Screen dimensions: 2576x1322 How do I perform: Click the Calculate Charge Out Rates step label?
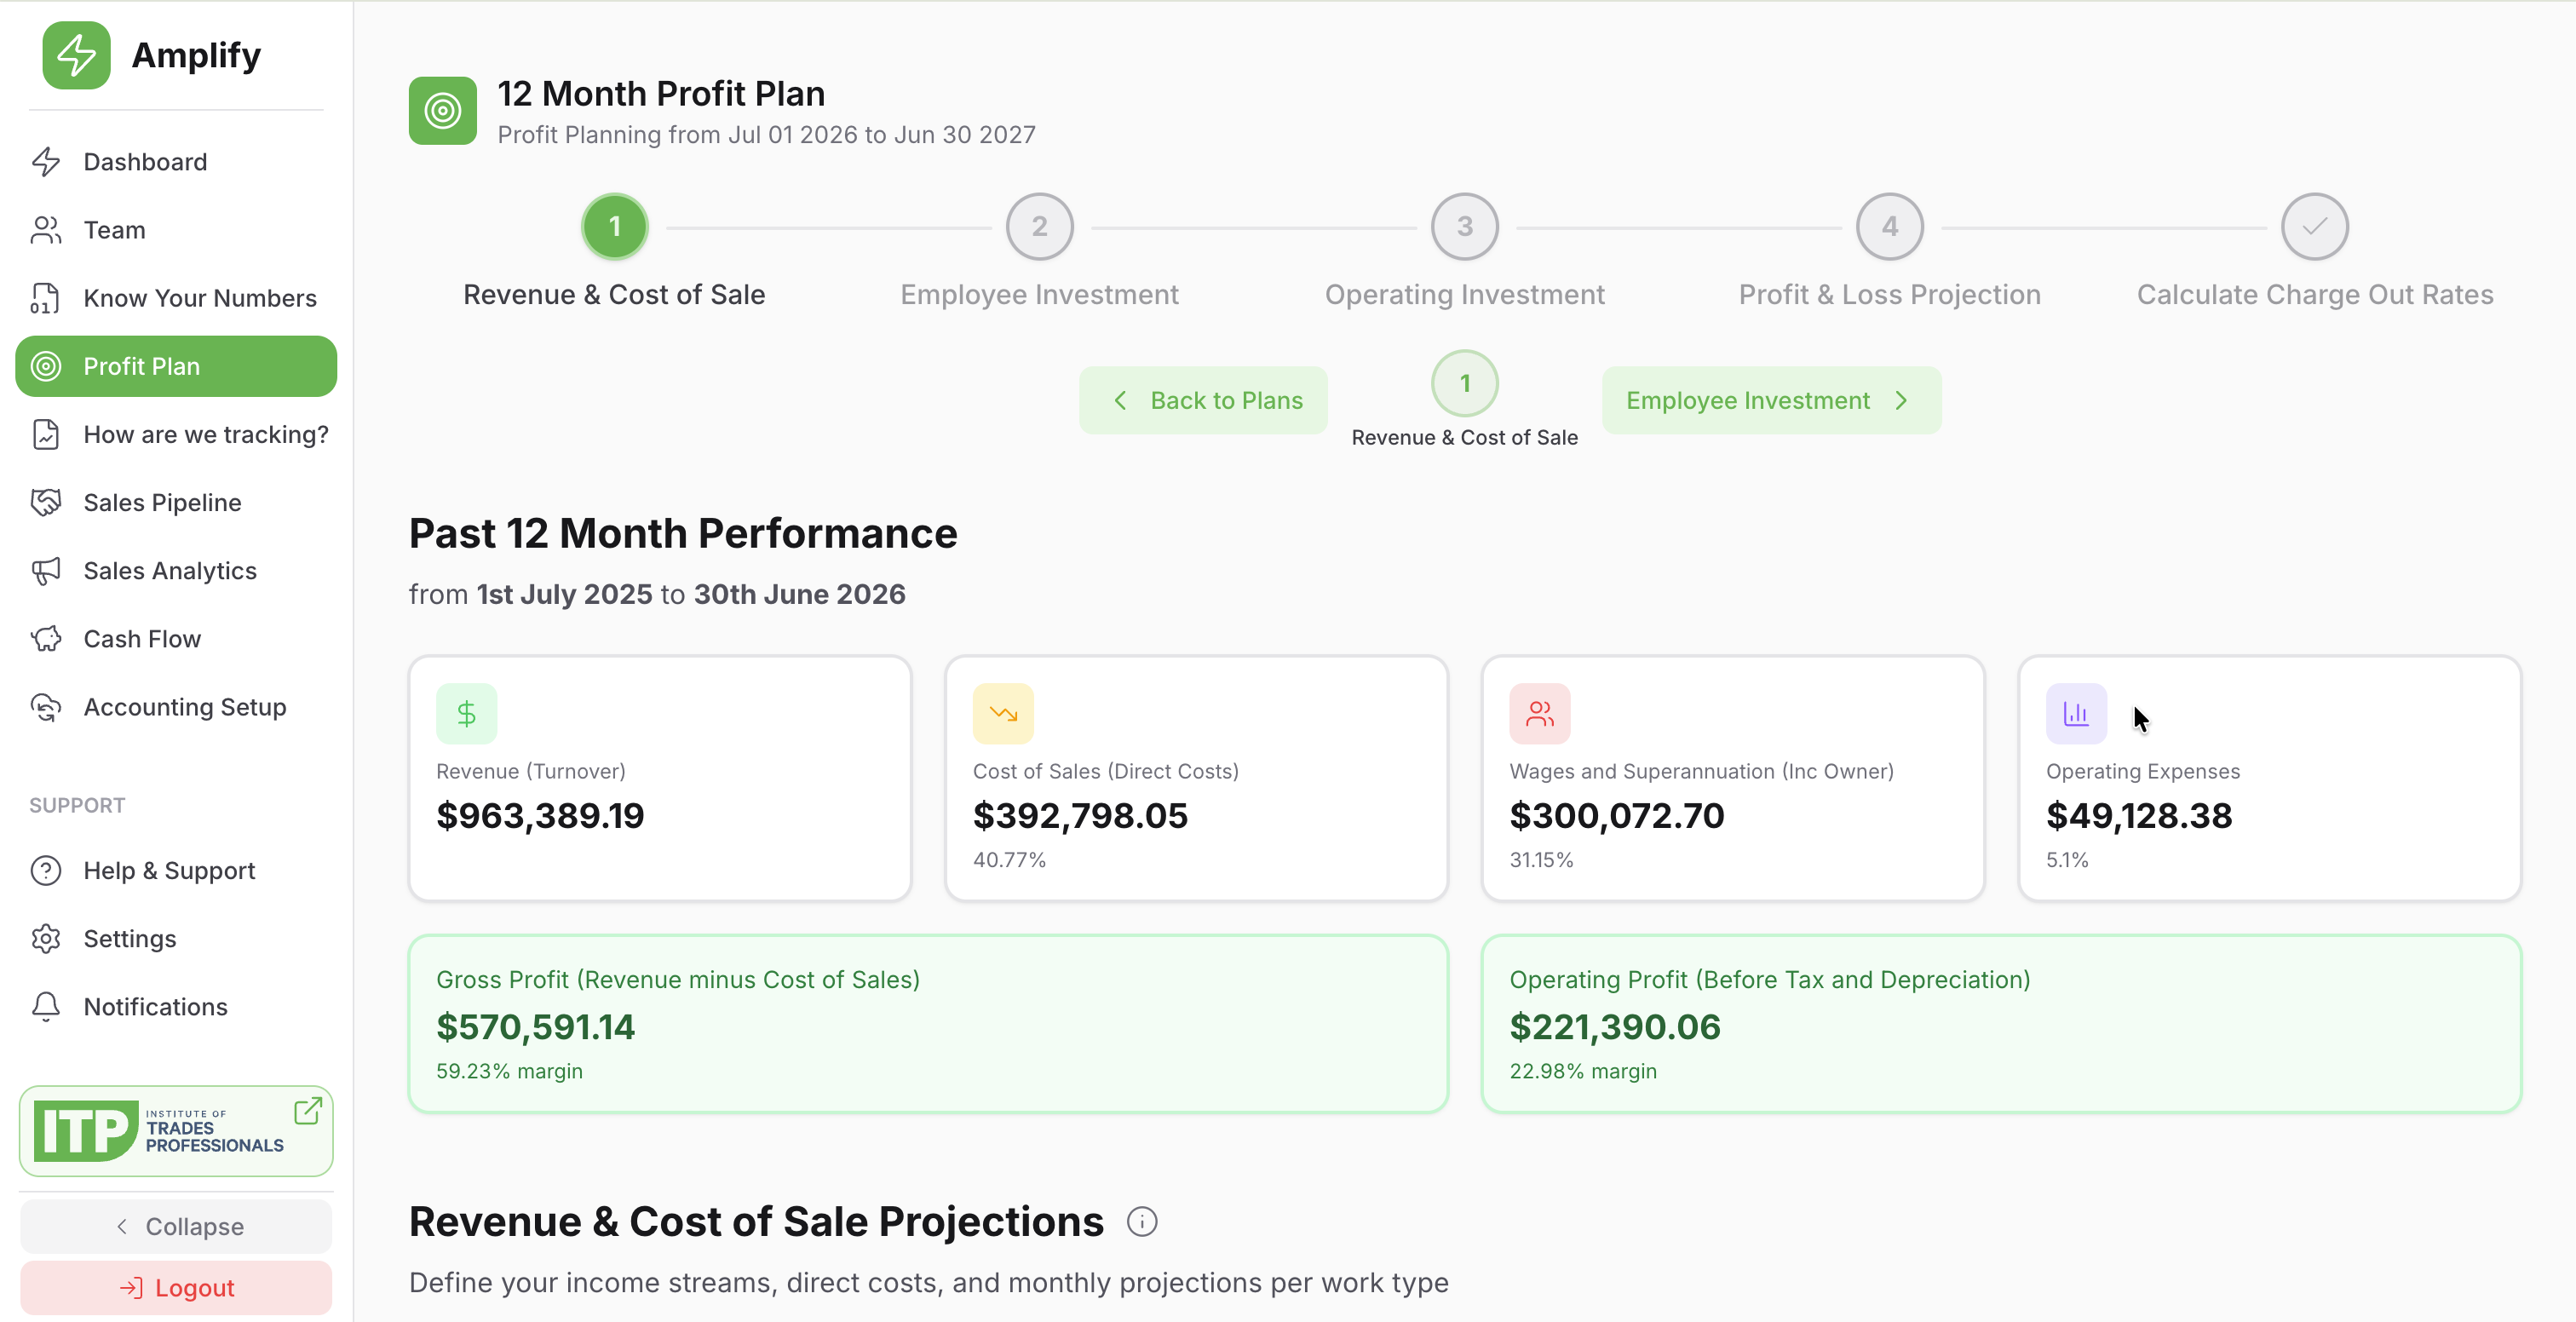2315,295
